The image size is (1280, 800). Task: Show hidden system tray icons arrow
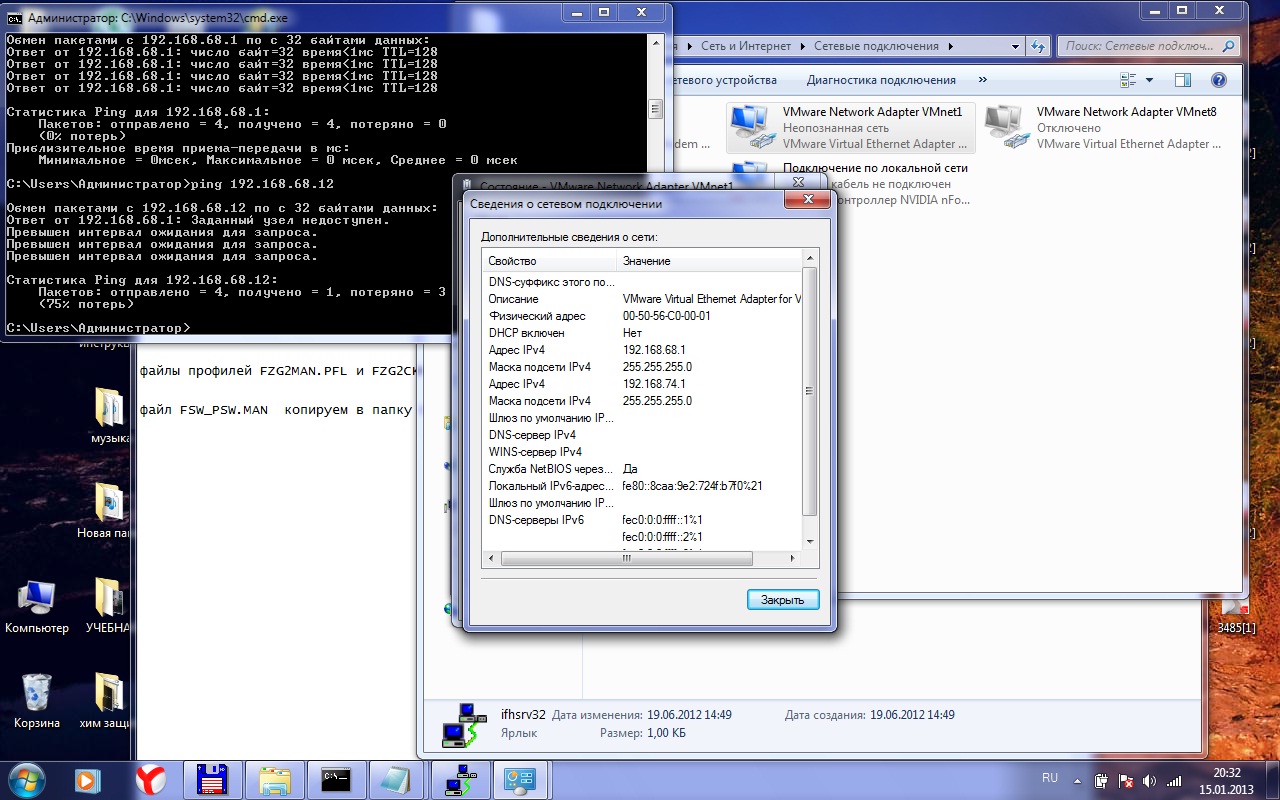tap(1077, 779)
